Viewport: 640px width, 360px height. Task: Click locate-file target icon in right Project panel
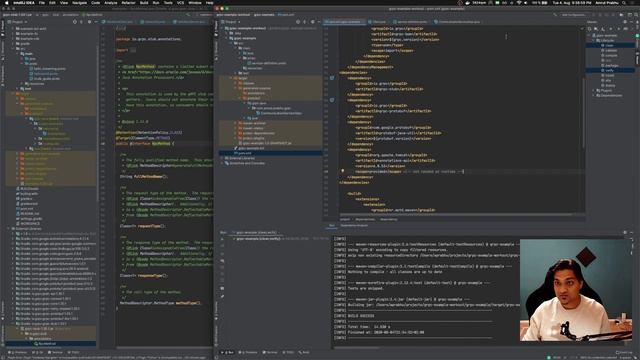click(298, 22)
